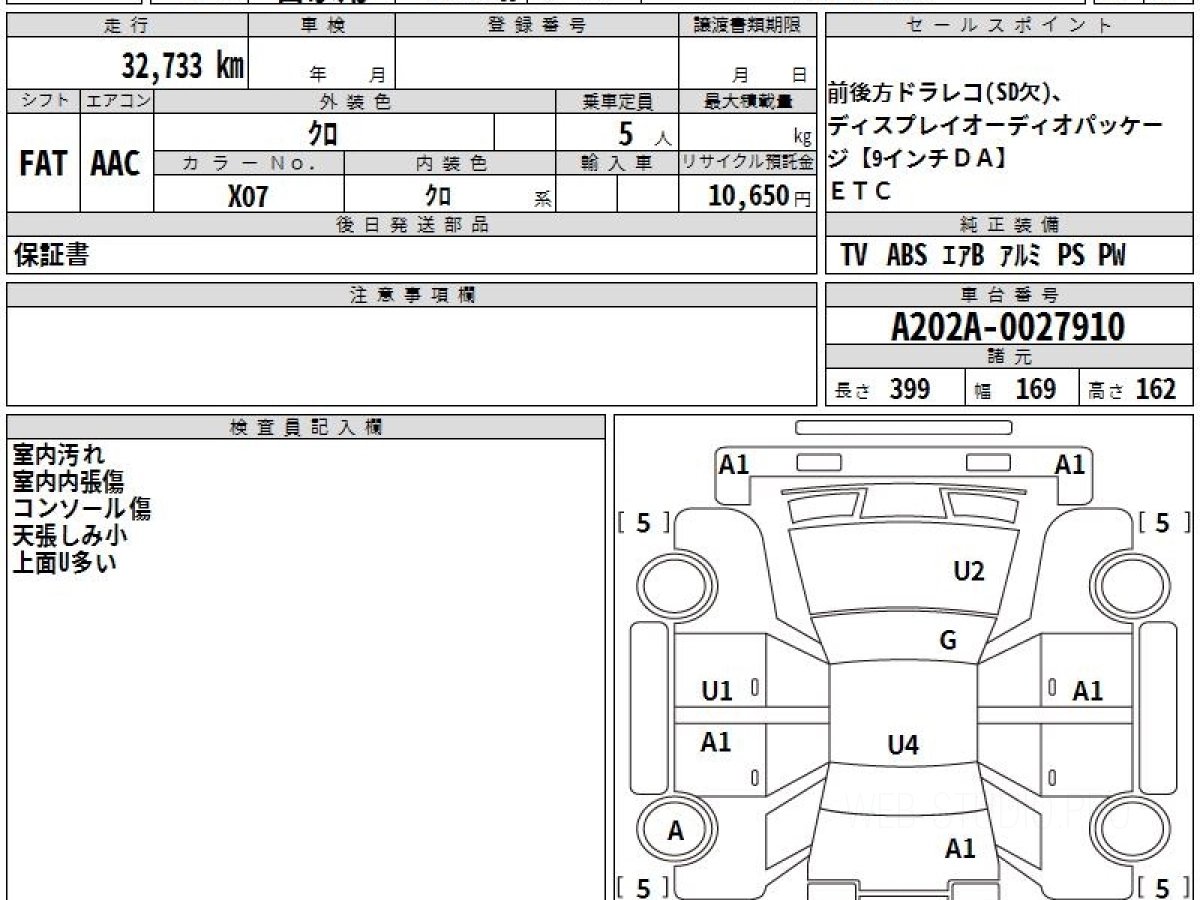The image size is (1200, 900).
Task: Click the 後日発送部品 header
Action: [x=412, y=225]
